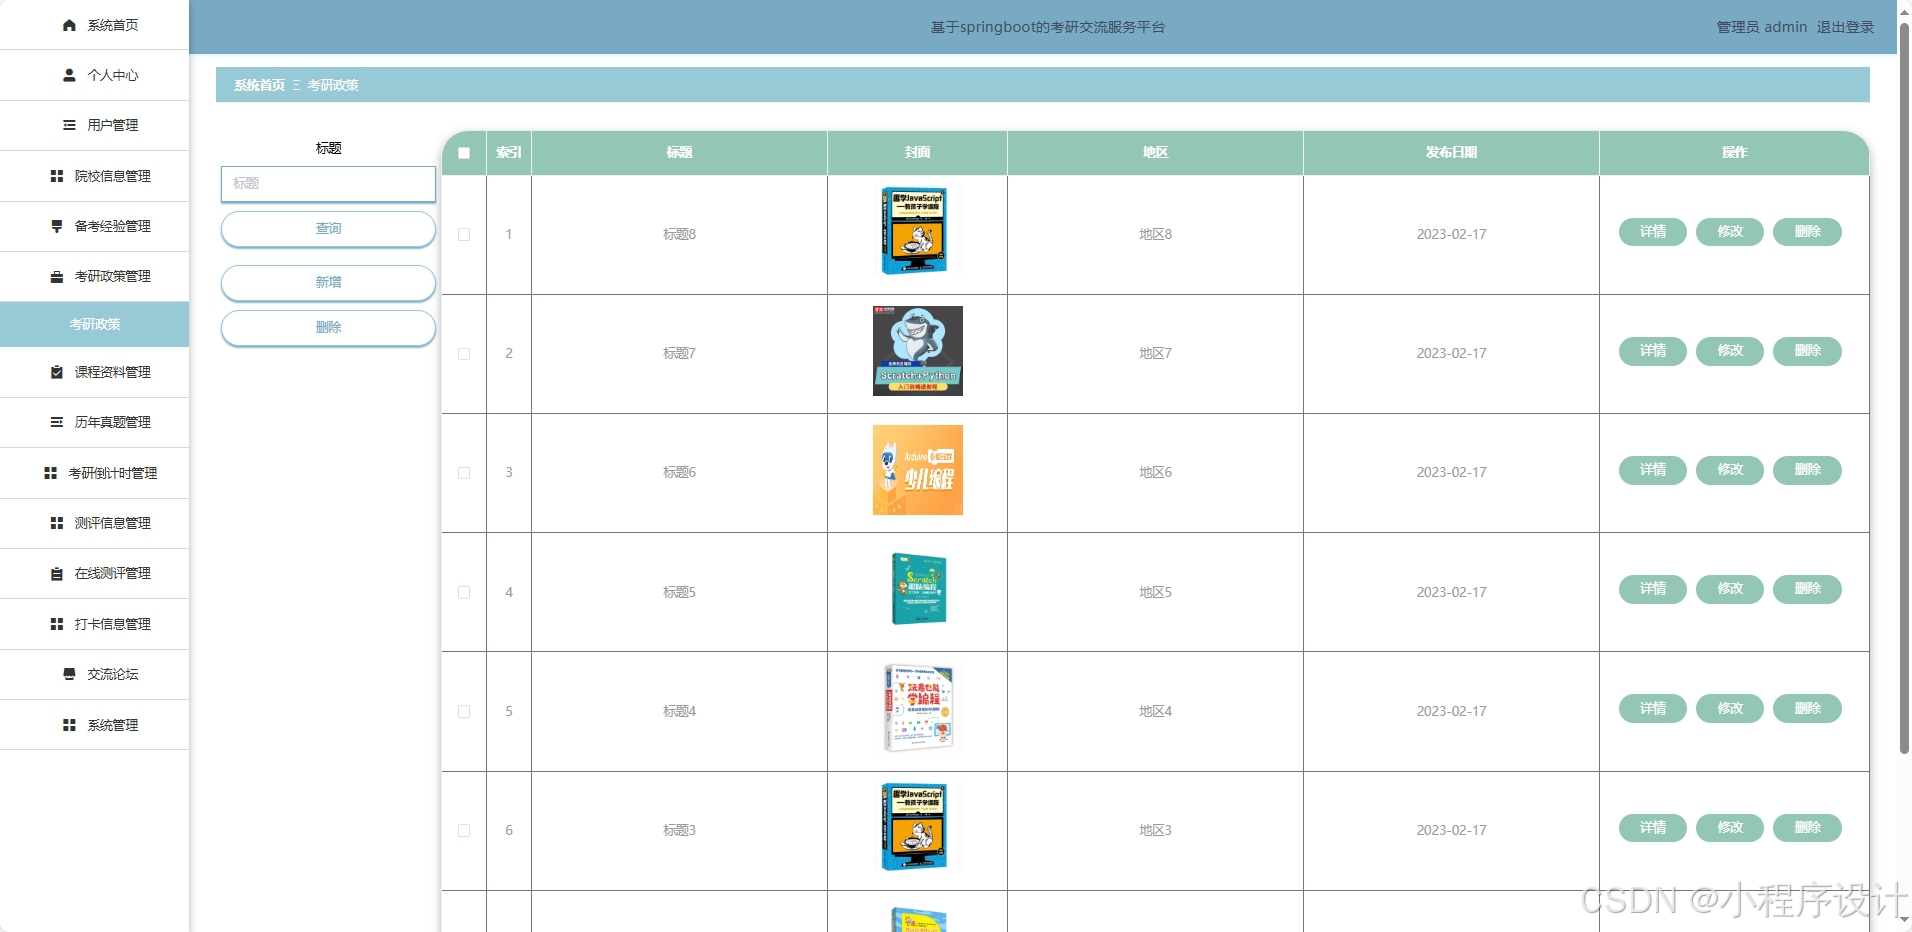Click 删除 for row 标题8
1912x932 pixels.
pos(1807,232)
